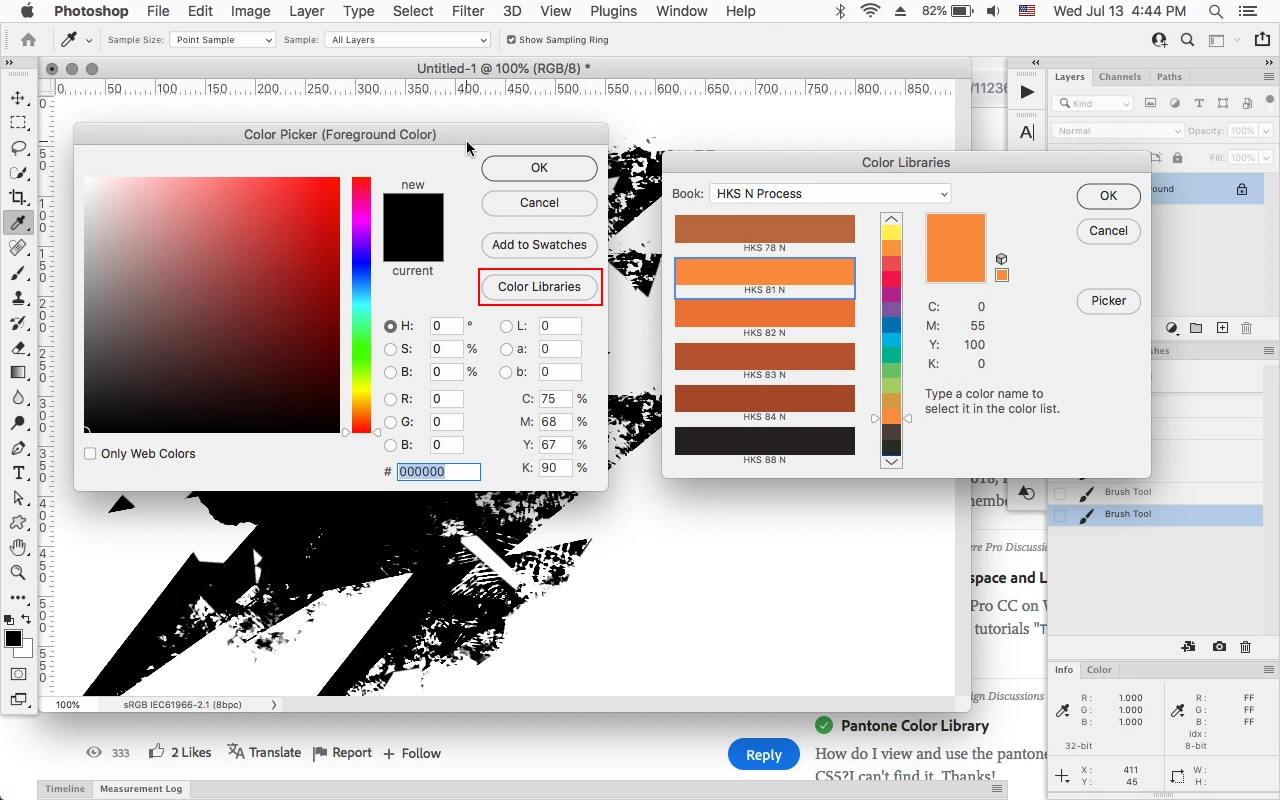Select the Gradient tool

click(18, 373)
